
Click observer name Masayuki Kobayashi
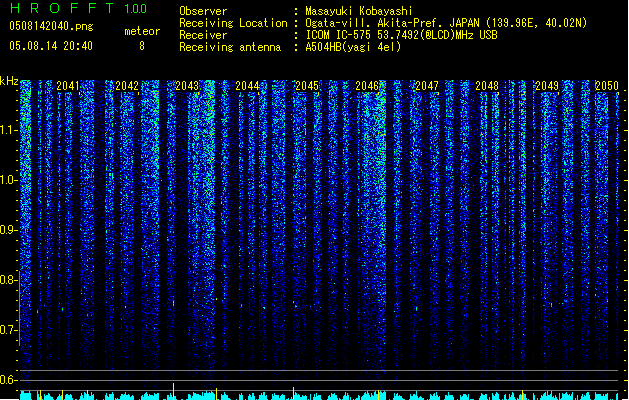click(x=359, y=11)
